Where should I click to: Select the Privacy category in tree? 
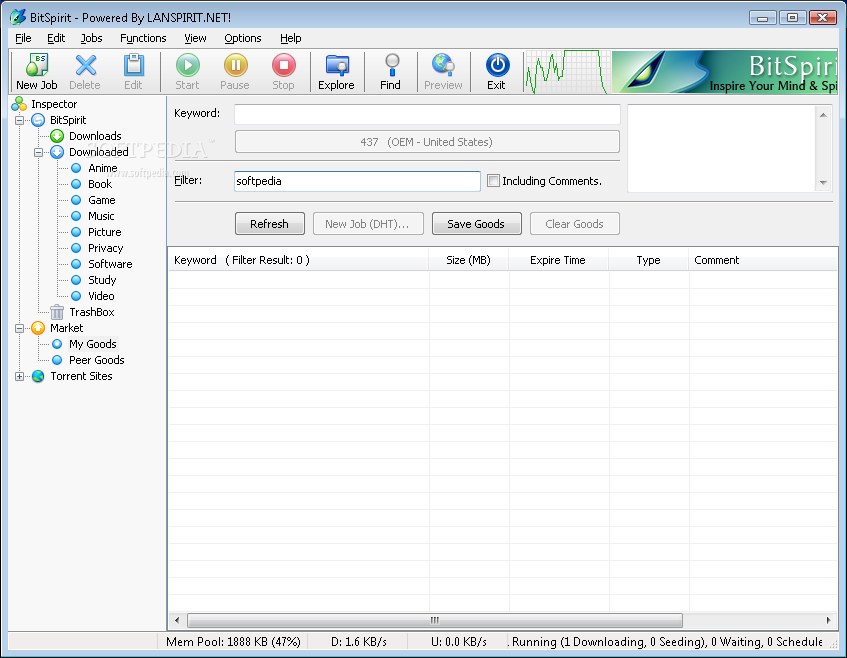(x=105, y=248)
